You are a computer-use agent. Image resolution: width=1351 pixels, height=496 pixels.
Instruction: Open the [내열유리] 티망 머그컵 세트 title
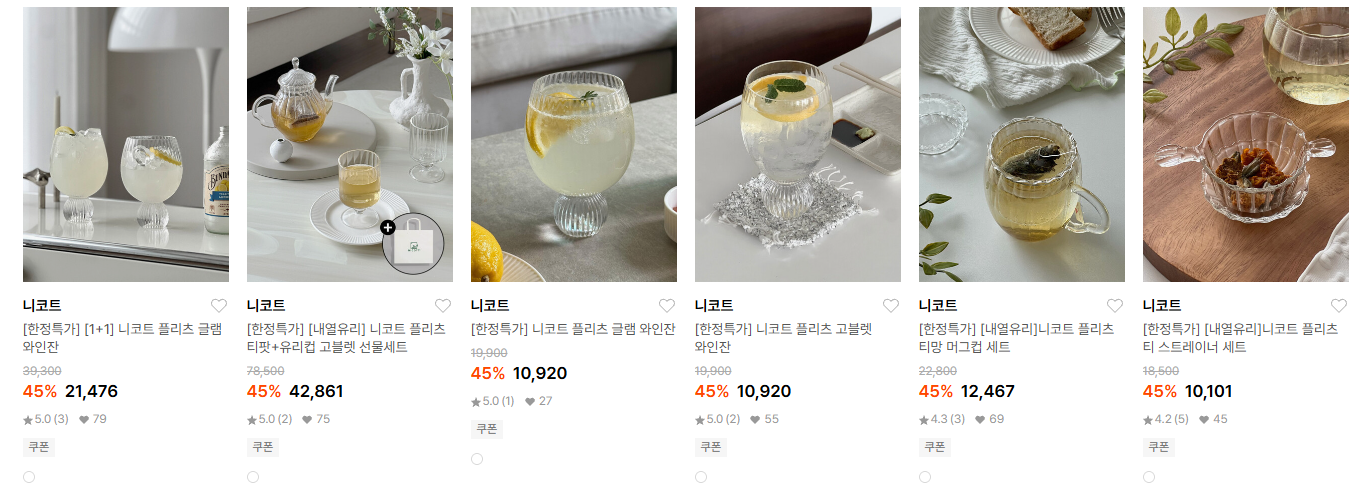point(1016,338)
